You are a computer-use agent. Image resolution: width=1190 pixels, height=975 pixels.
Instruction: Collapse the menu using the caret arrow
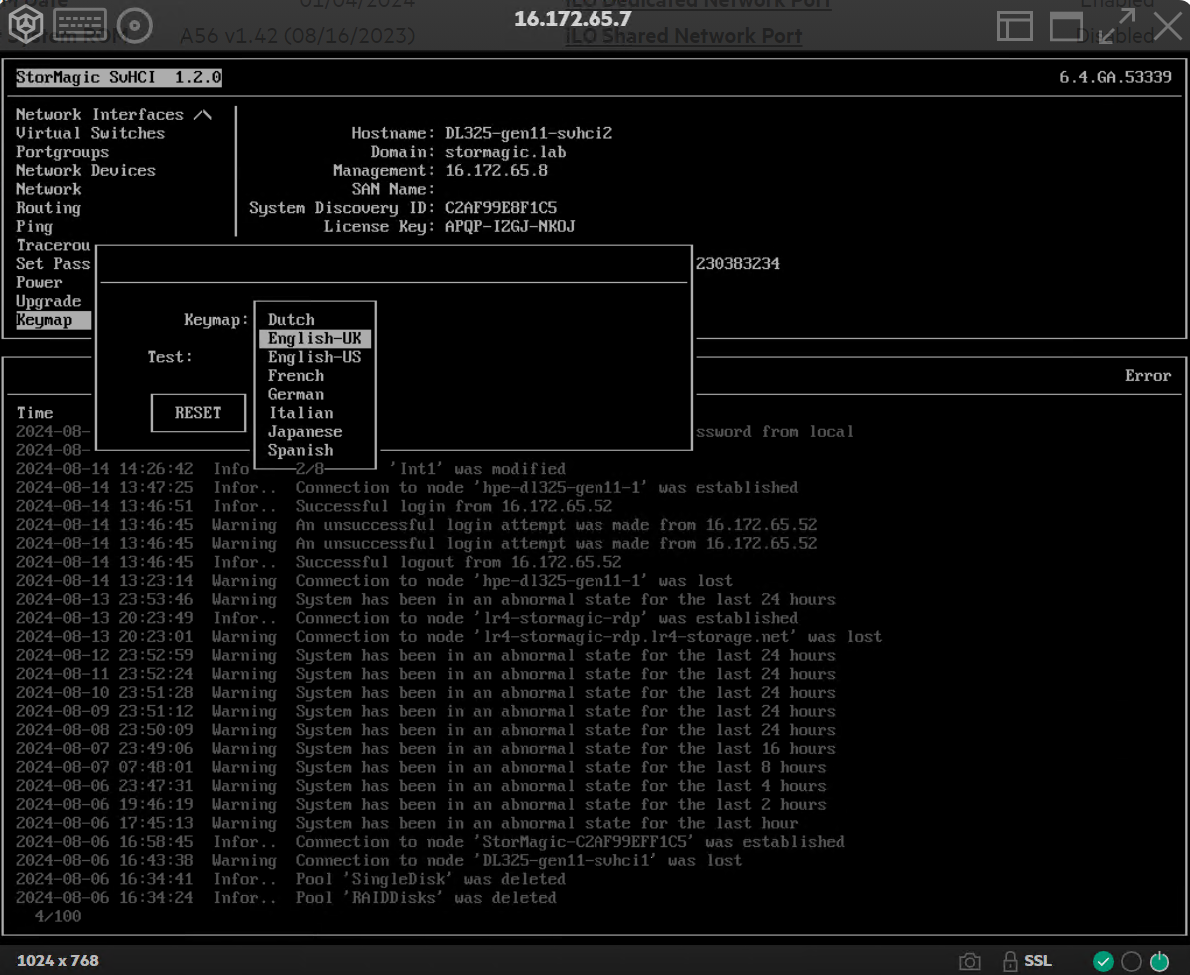click(203, 115)
